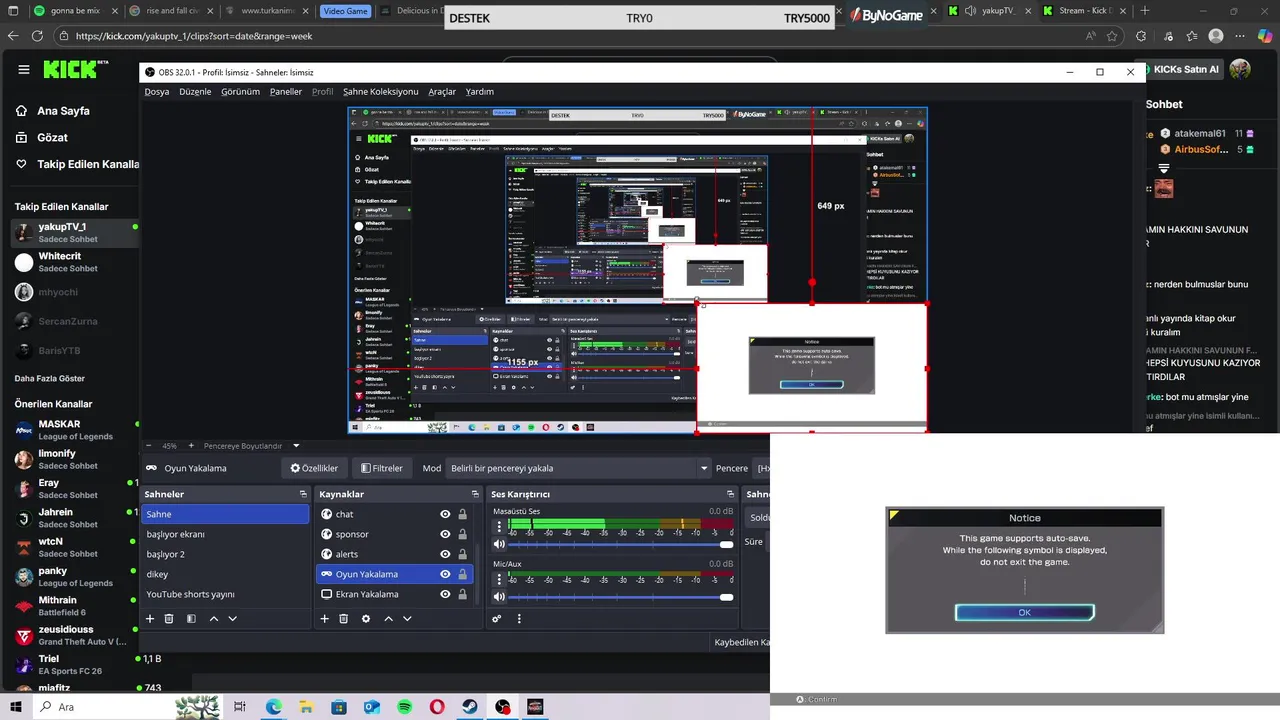Mute Masaüstü Ses speaker icon

point(499,545)
